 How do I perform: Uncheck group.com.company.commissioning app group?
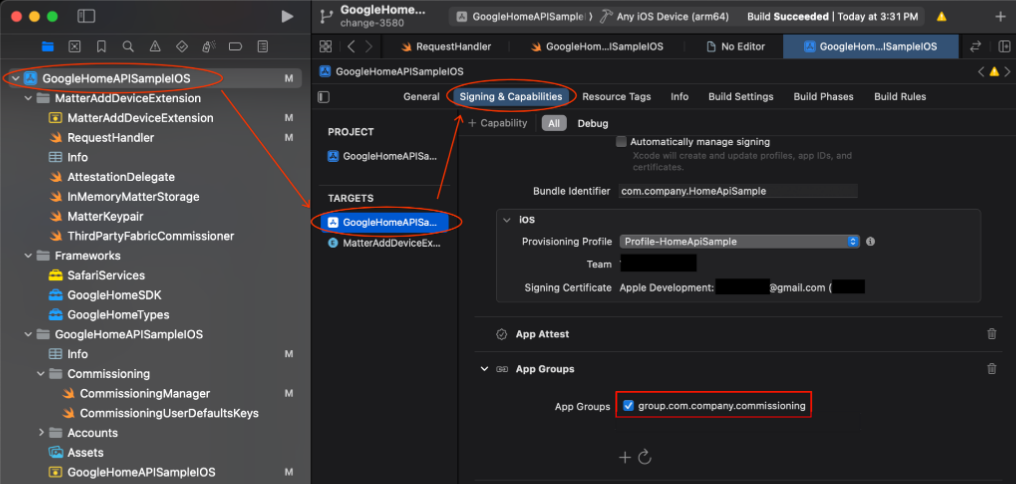point(628,405)
